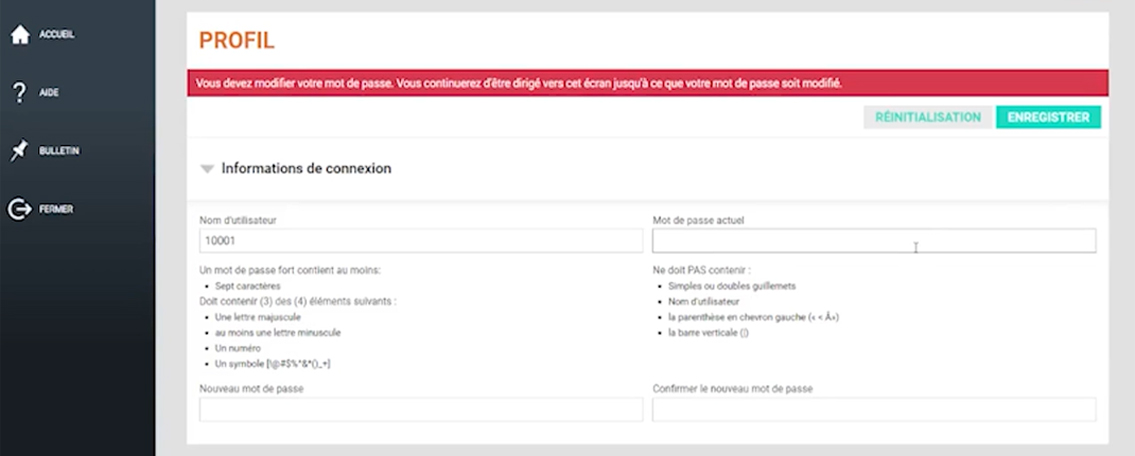
Task: Click the red password change warning banner
Action: tap(647, 83)
